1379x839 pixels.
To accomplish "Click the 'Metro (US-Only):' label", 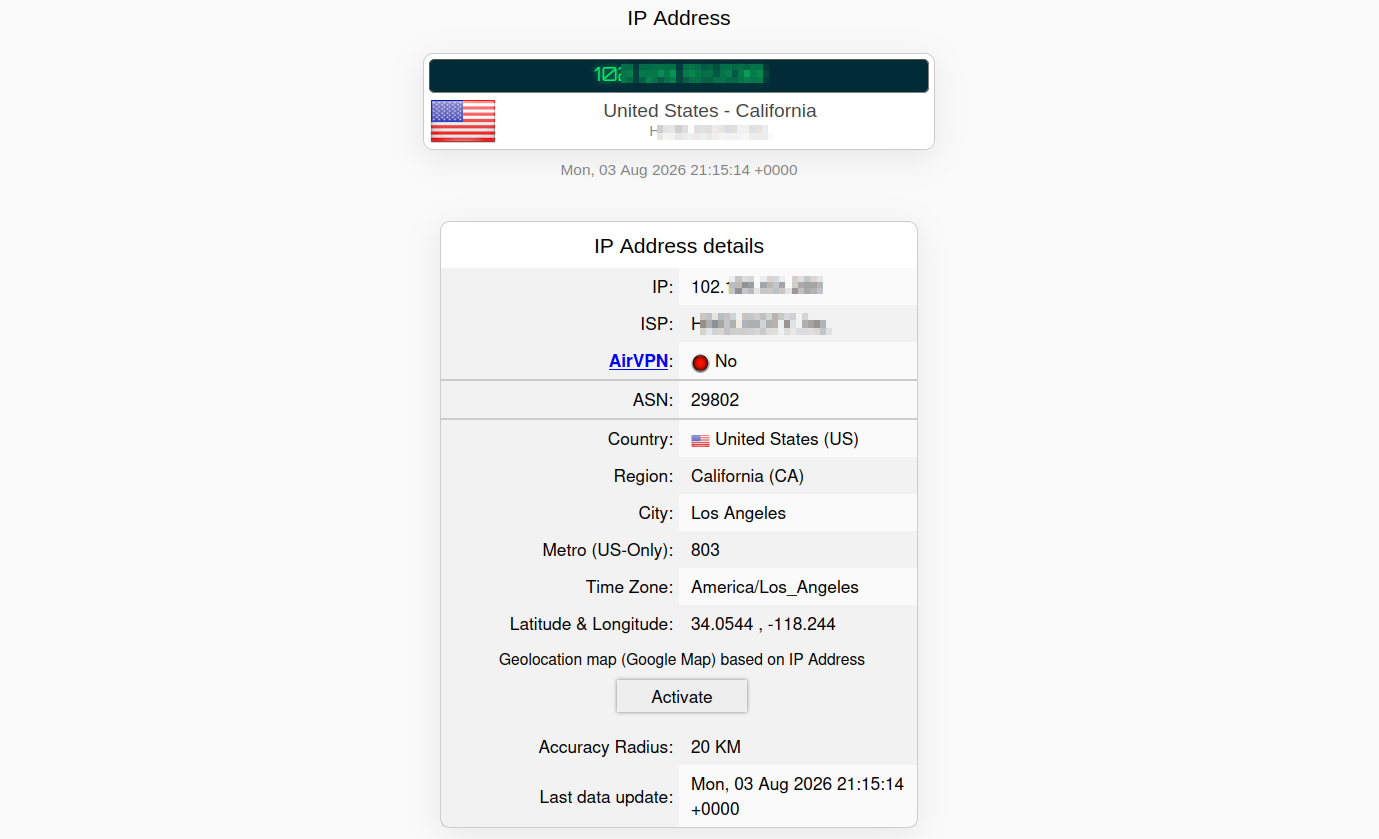I will pyautogui.click(x=608, y=550).
